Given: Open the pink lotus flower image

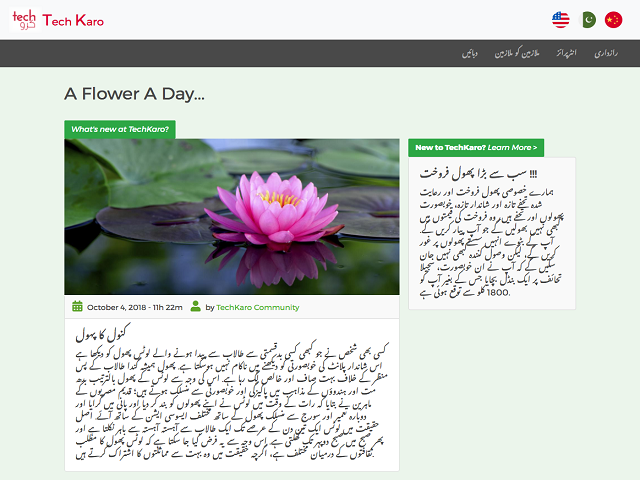Looking at the screenshot, I should pos(232,217).
